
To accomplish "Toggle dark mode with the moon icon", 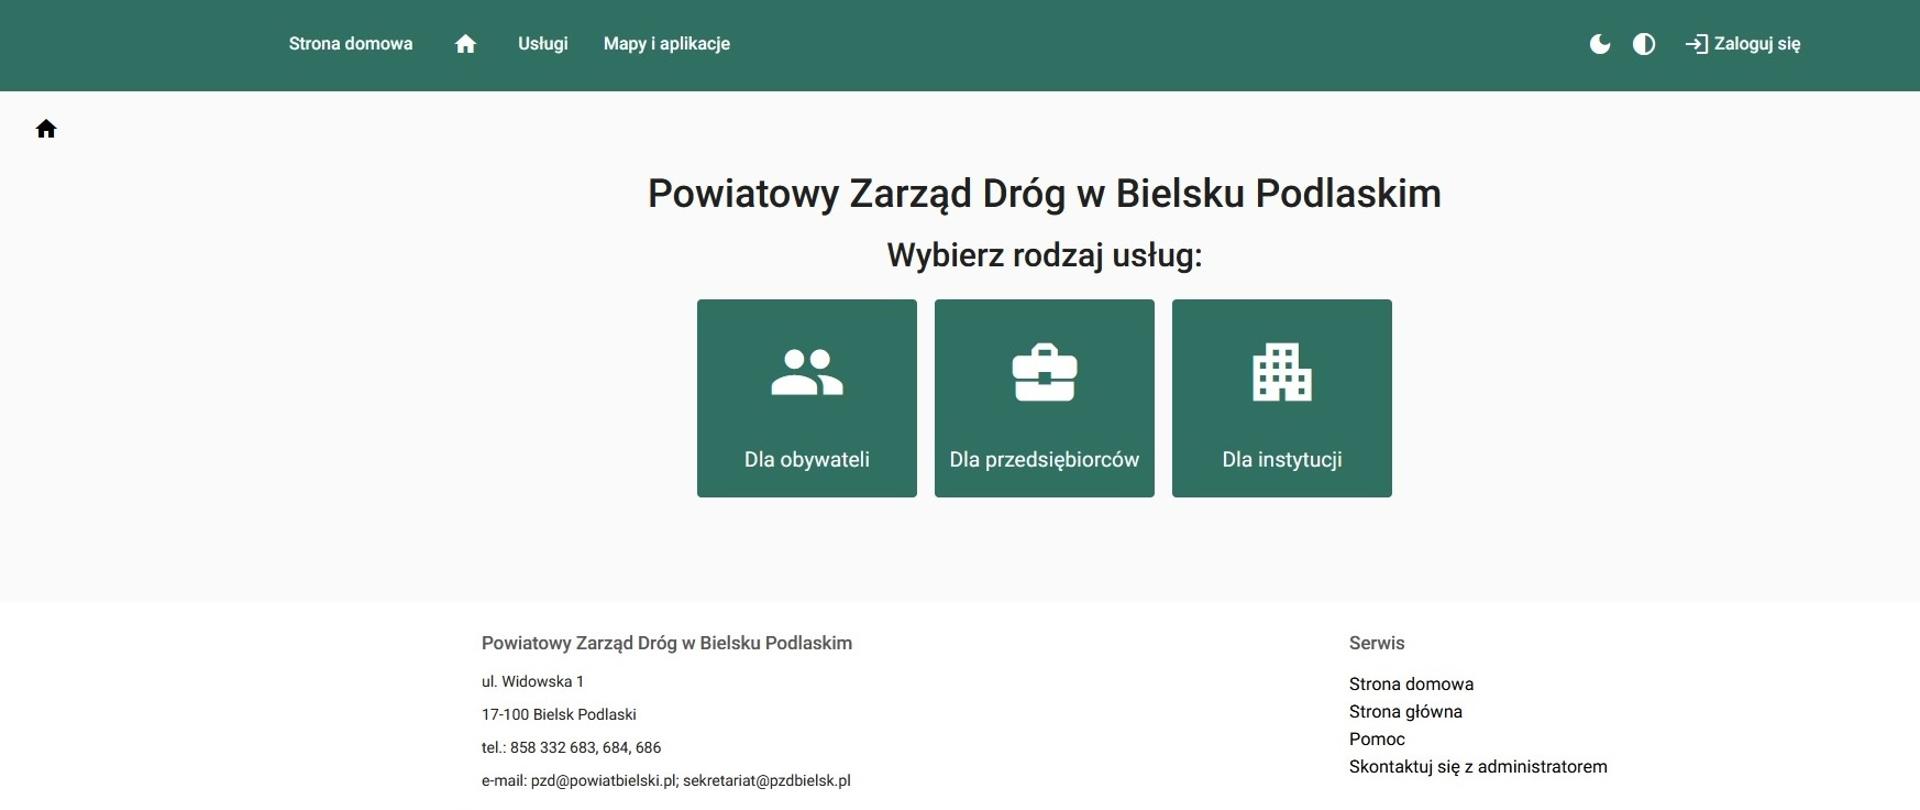I will pos(1600,44).
